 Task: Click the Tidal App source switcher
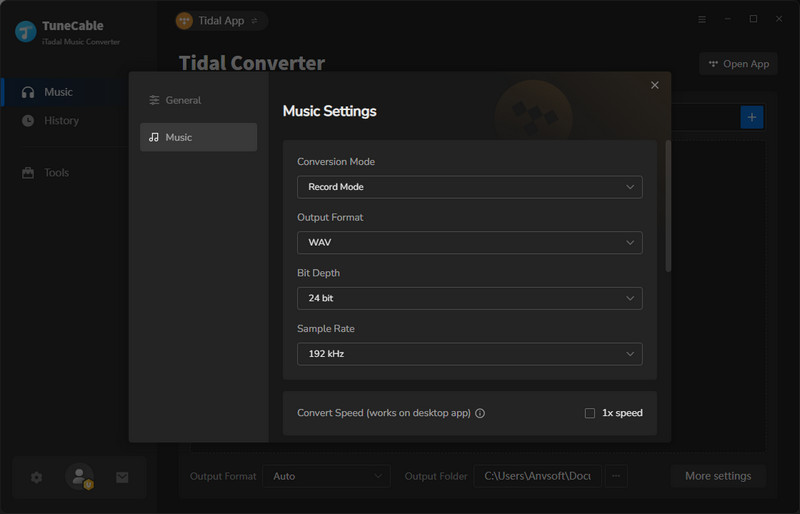coord(221,21)
